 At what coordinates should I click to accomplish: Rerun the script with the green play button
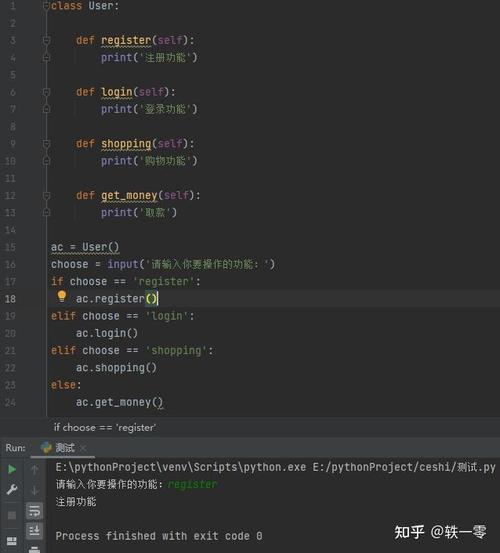pos(12,469)
